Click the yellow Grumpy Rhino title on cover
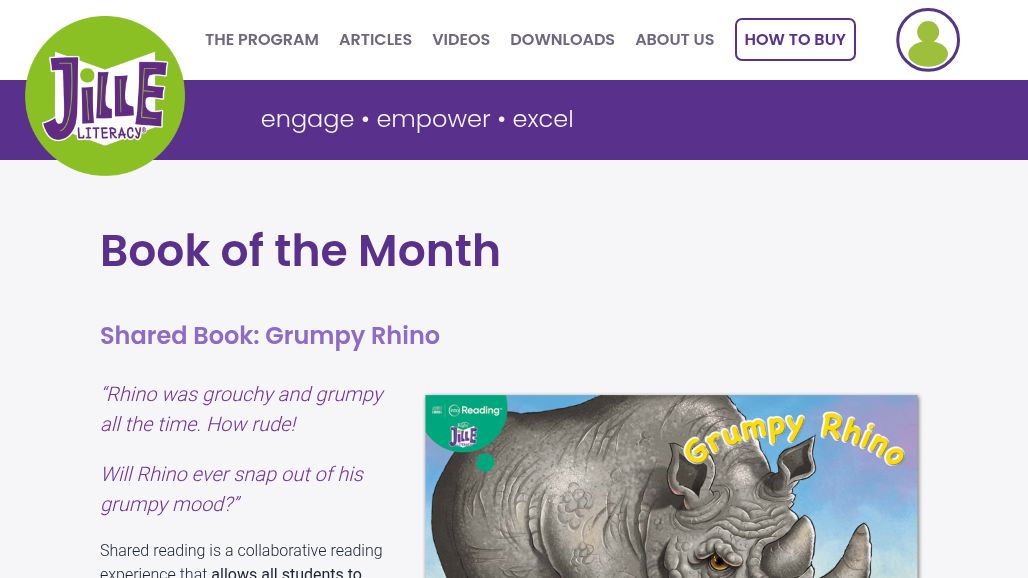Viewport: 1028px width, 578px height. (x=793, y=438)
